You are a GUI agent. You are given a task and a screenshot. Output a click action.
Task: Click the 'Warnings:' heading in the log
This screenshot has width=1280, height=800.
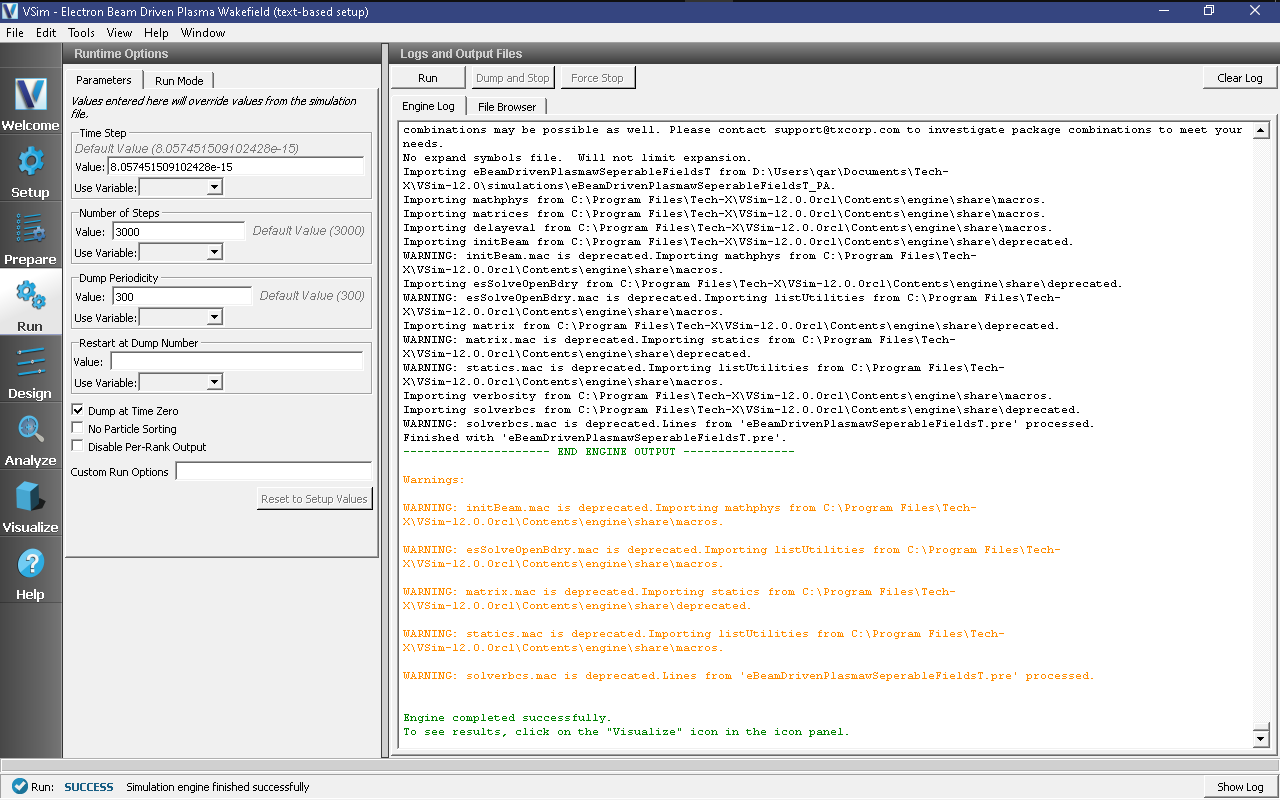[x=434, y=480]
